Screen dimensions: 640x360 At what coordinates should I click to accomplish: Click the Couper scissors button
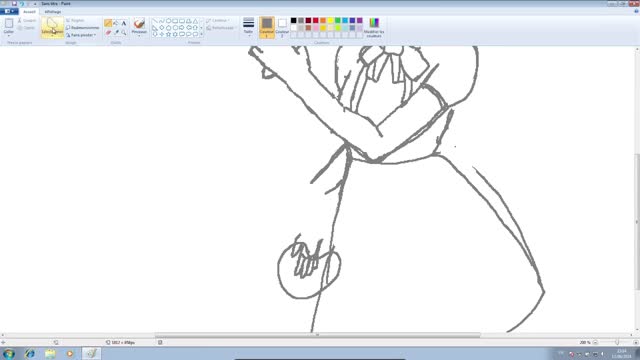coord(27,20)
